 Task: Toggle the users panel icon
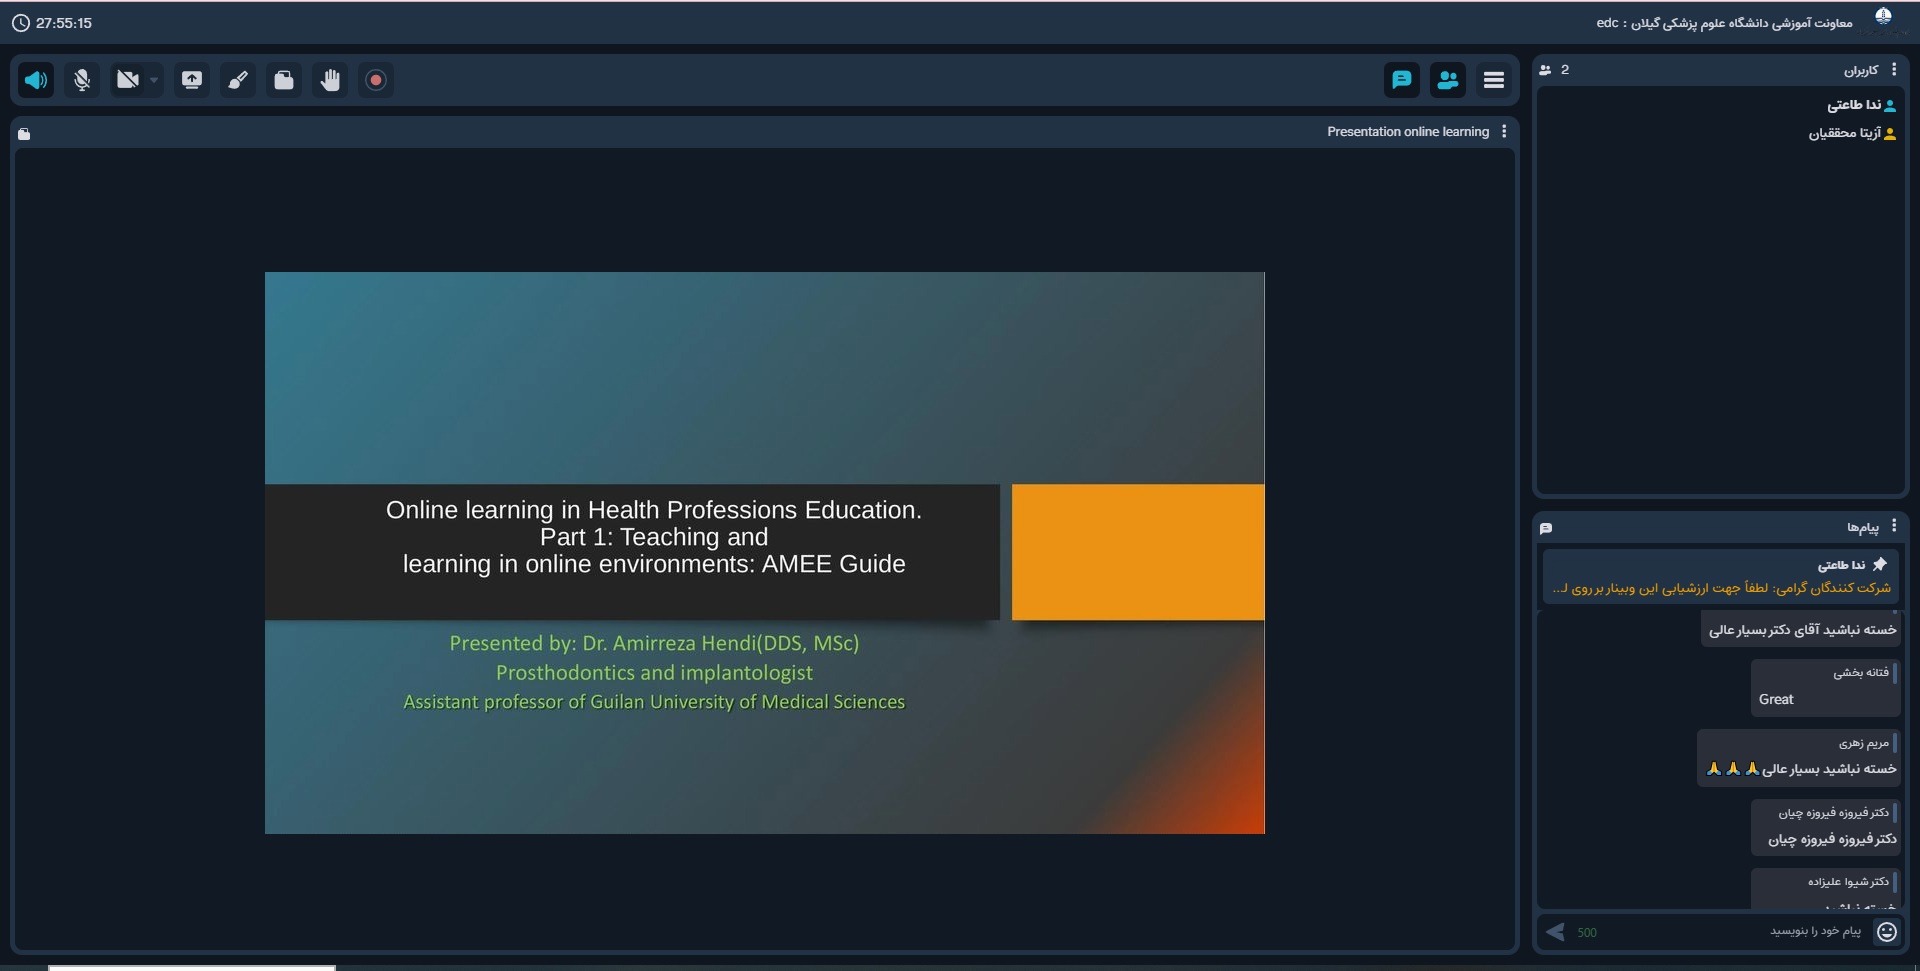point(1447,80)
